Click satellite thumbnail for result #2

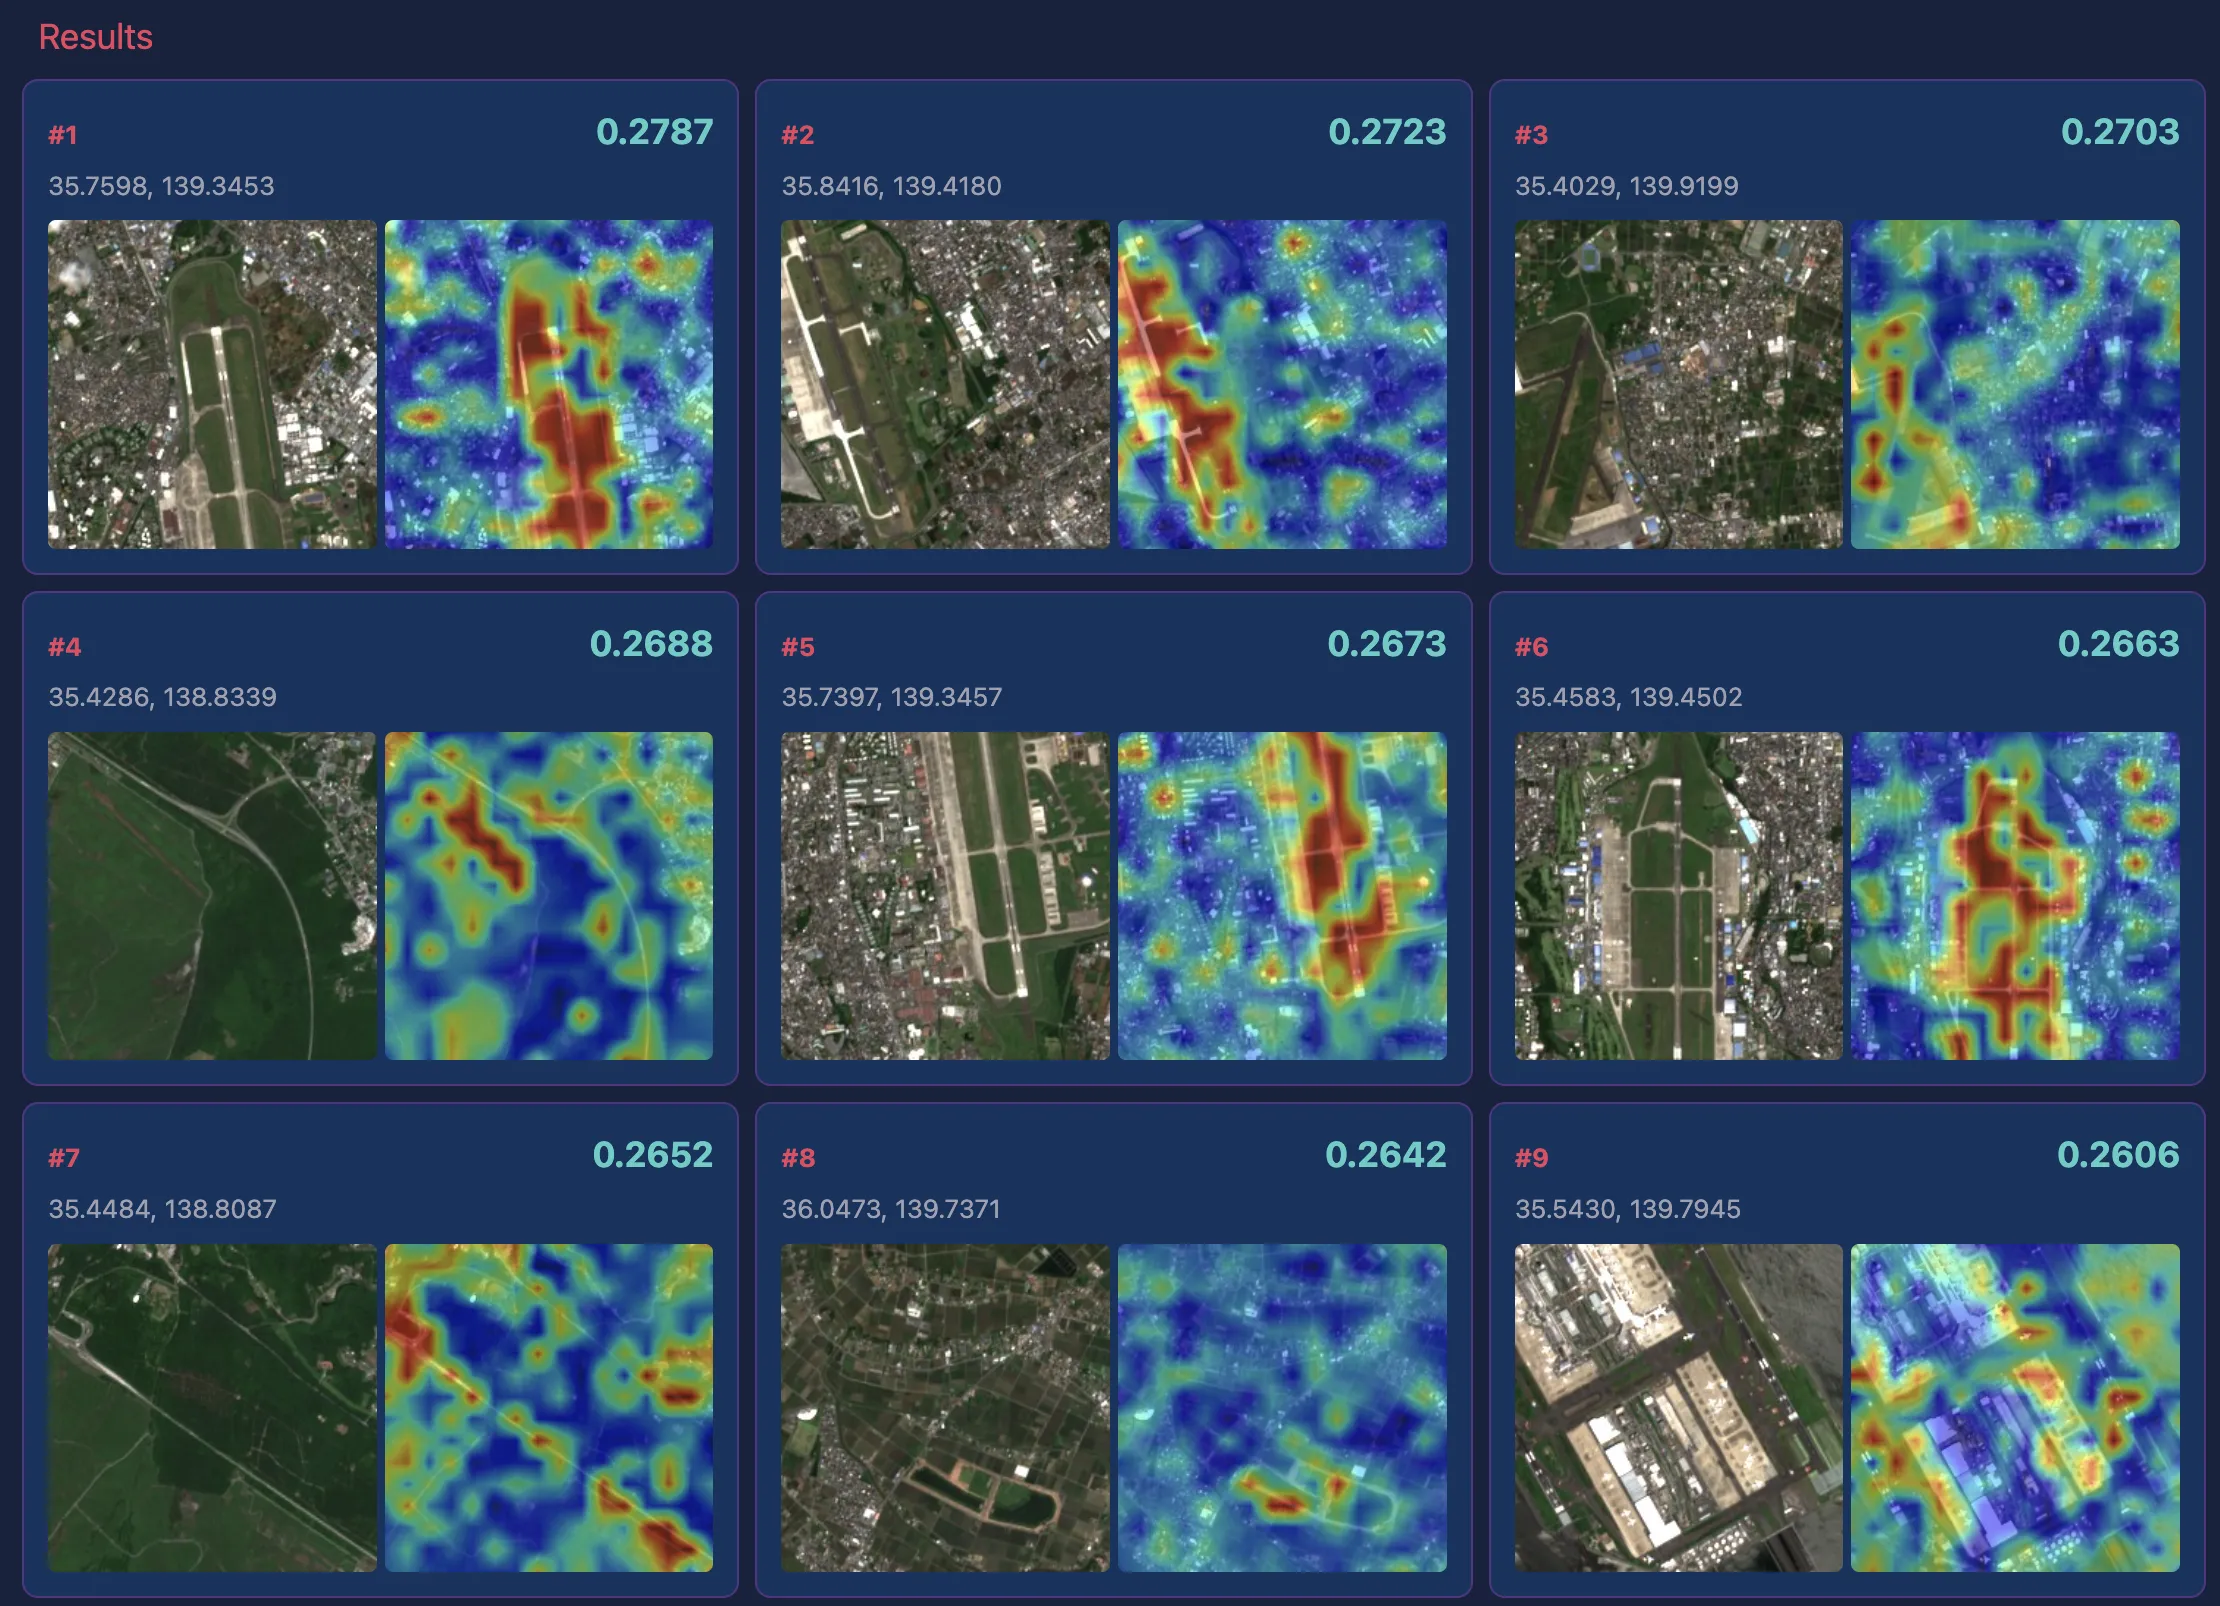(x=945, y=384)
